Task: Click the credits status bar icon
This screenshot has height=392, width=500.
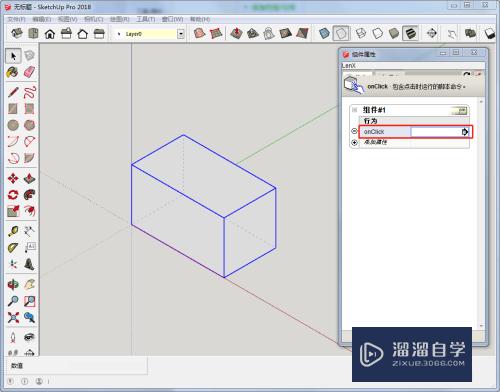Action: pos(25,381)
